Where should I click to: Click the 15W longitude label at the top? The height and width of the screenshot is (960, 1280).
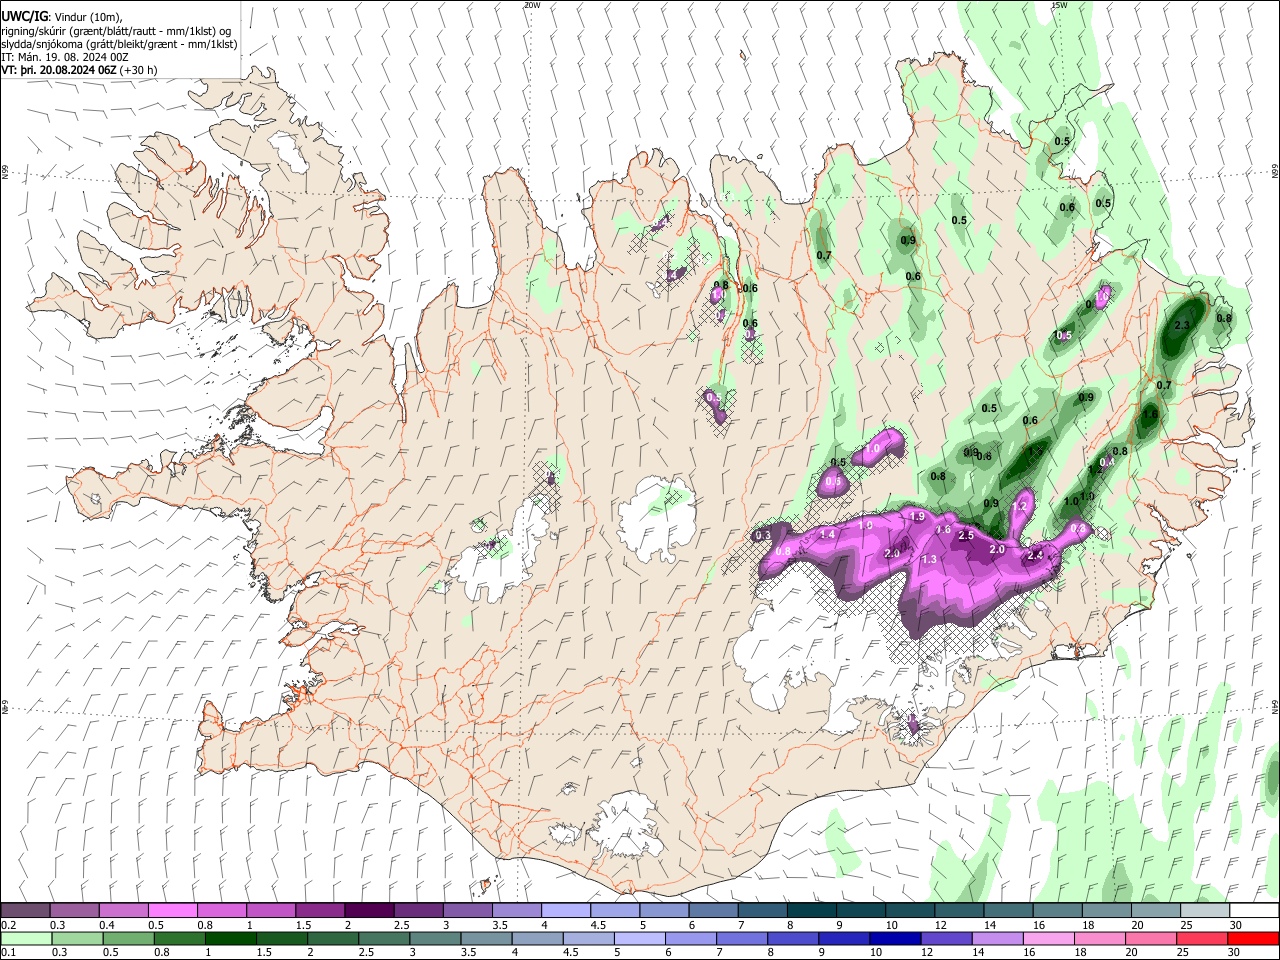coord(1058,5)
